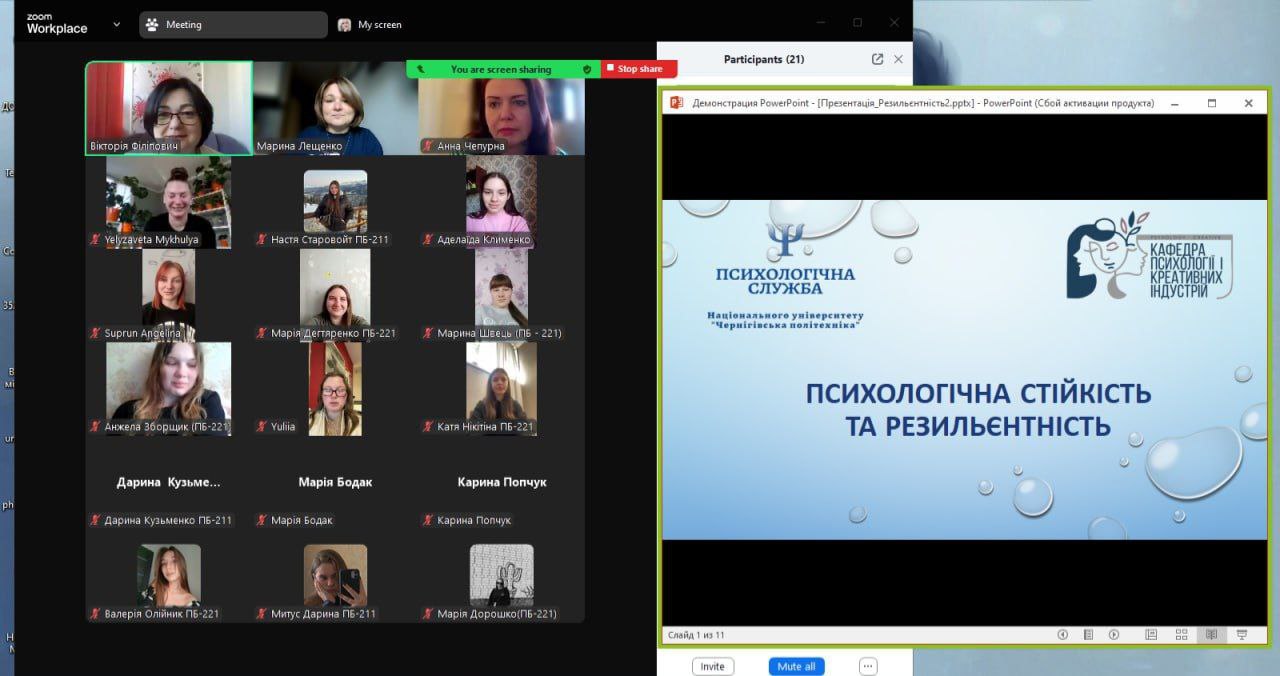Pop out the Participants panel
1280x676 pixels.
point(877,59)
